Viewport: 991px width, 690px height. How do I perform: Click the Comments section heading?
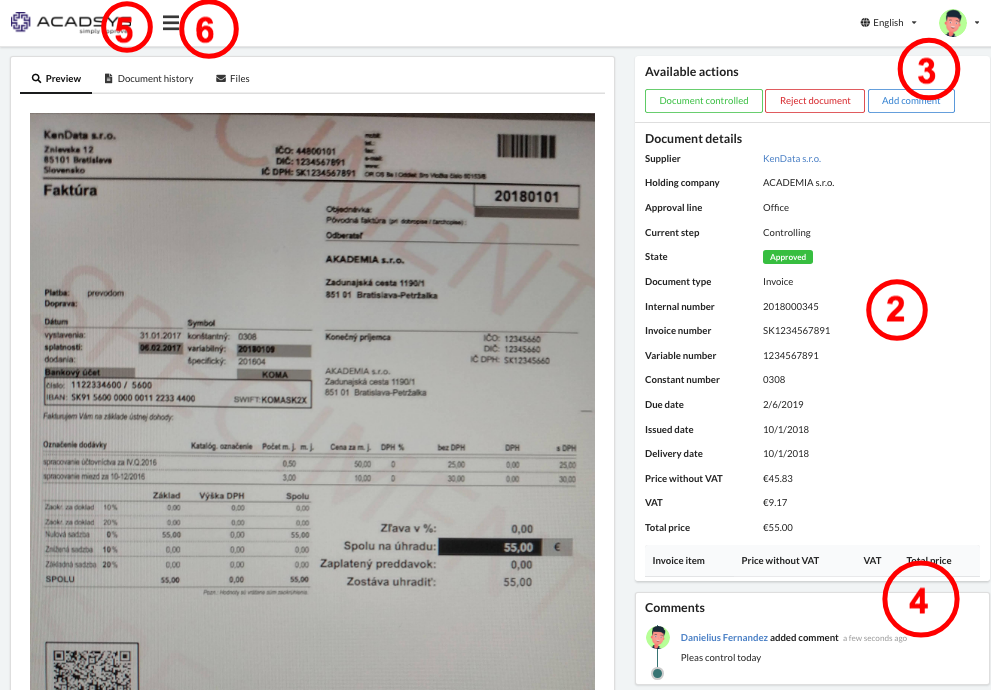click(x=674, y=608)
